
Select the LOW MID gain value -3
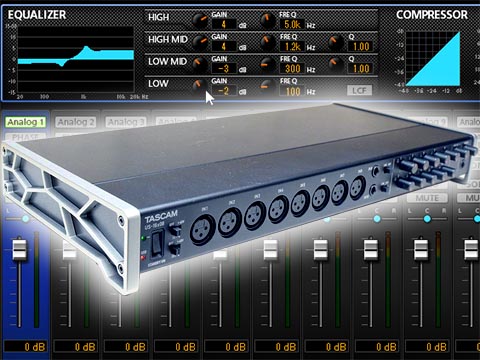point(224,69)
